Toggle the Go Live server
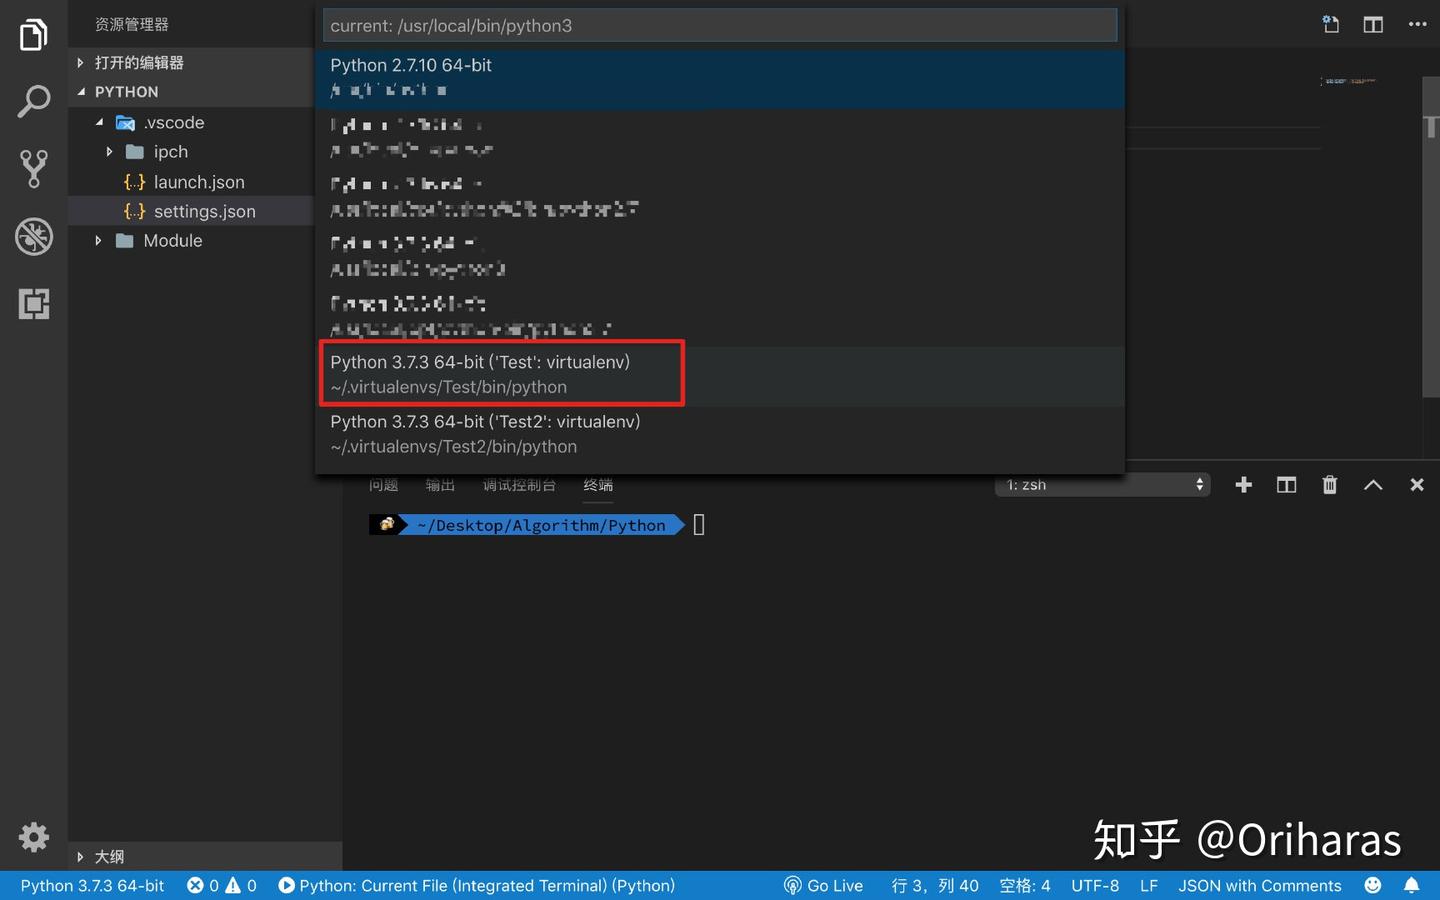Viewport: 1440px width, 900px height. pyautogui.click(x=823, y=885)
